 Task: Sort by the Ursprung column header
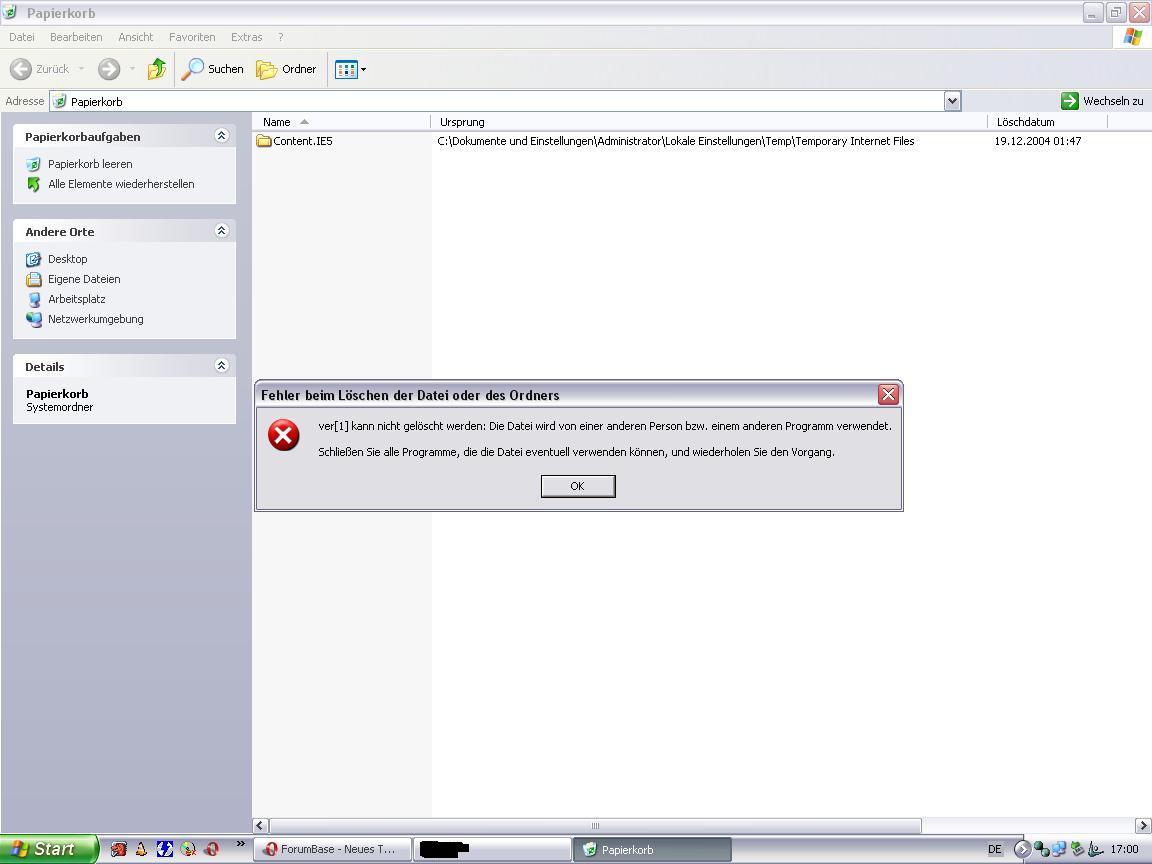click(x=709, y=122)
